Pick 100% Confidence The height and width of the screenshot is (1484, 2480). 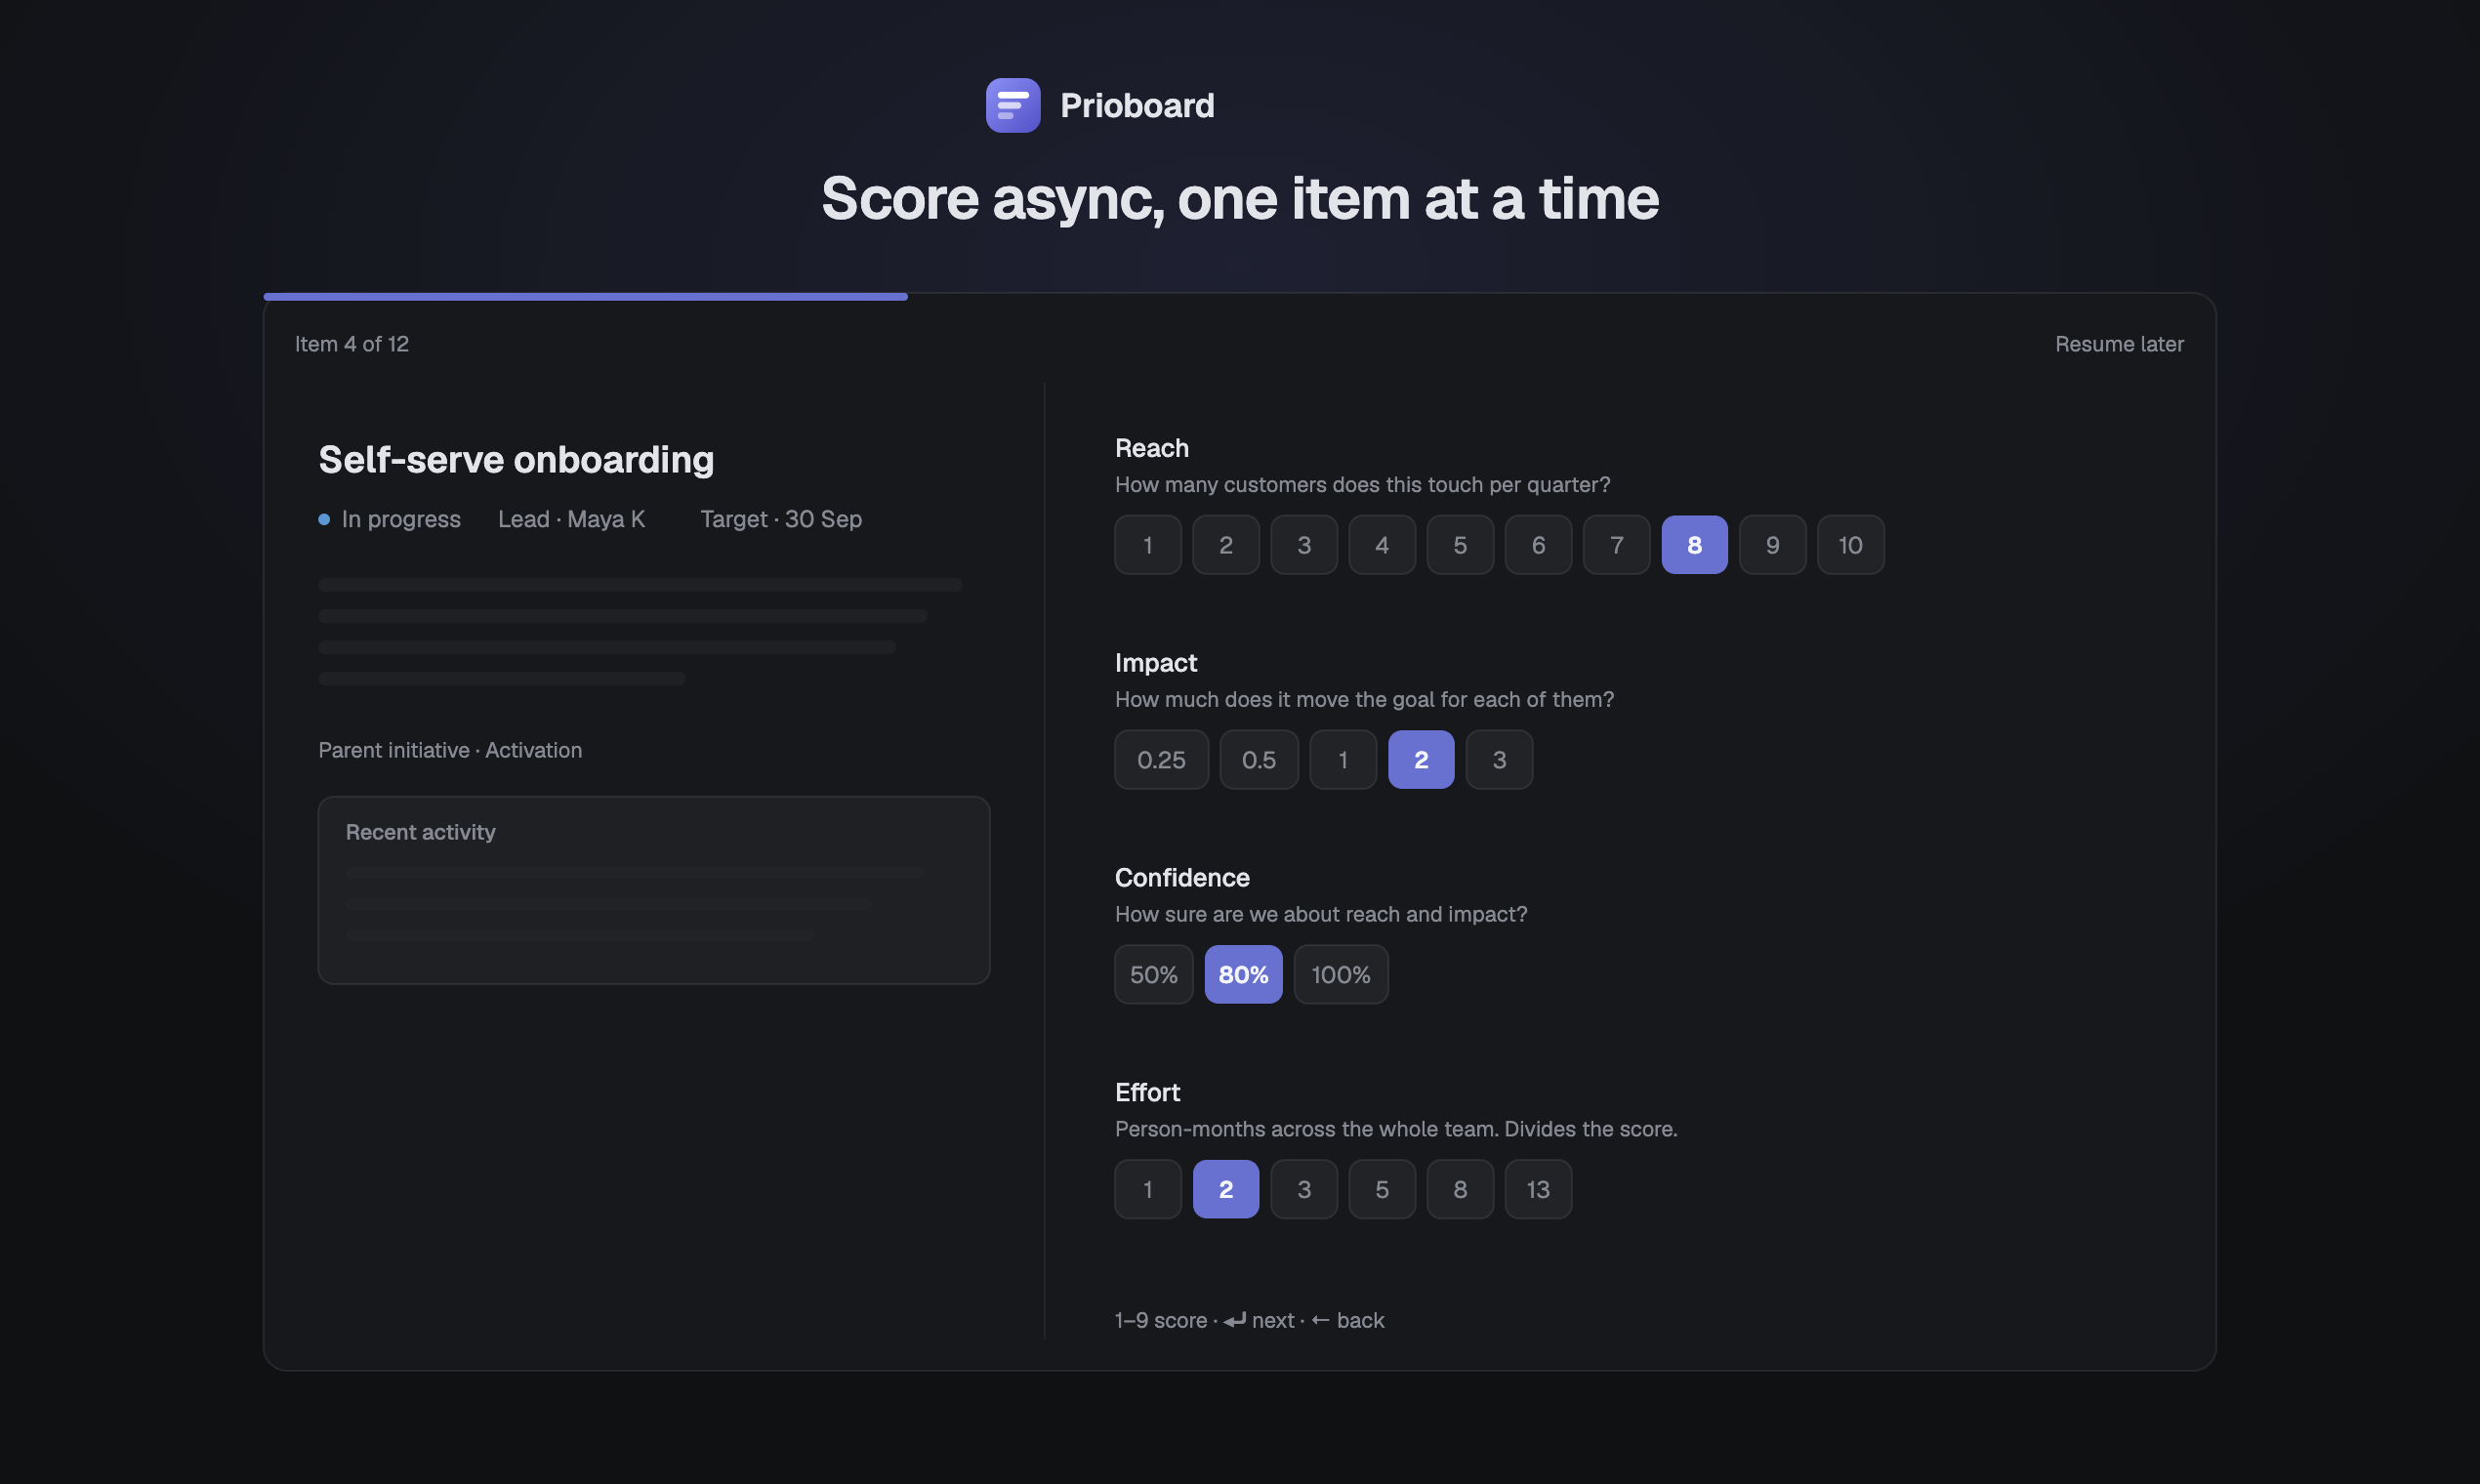click(x=1341, y=975)
